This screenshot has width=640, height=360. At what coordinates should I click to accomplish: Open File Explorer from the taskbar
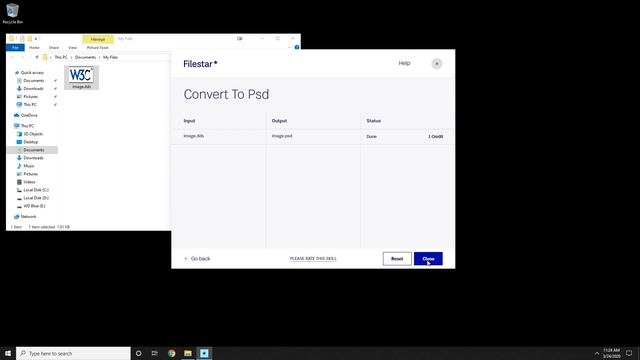(x=188, y=353)
